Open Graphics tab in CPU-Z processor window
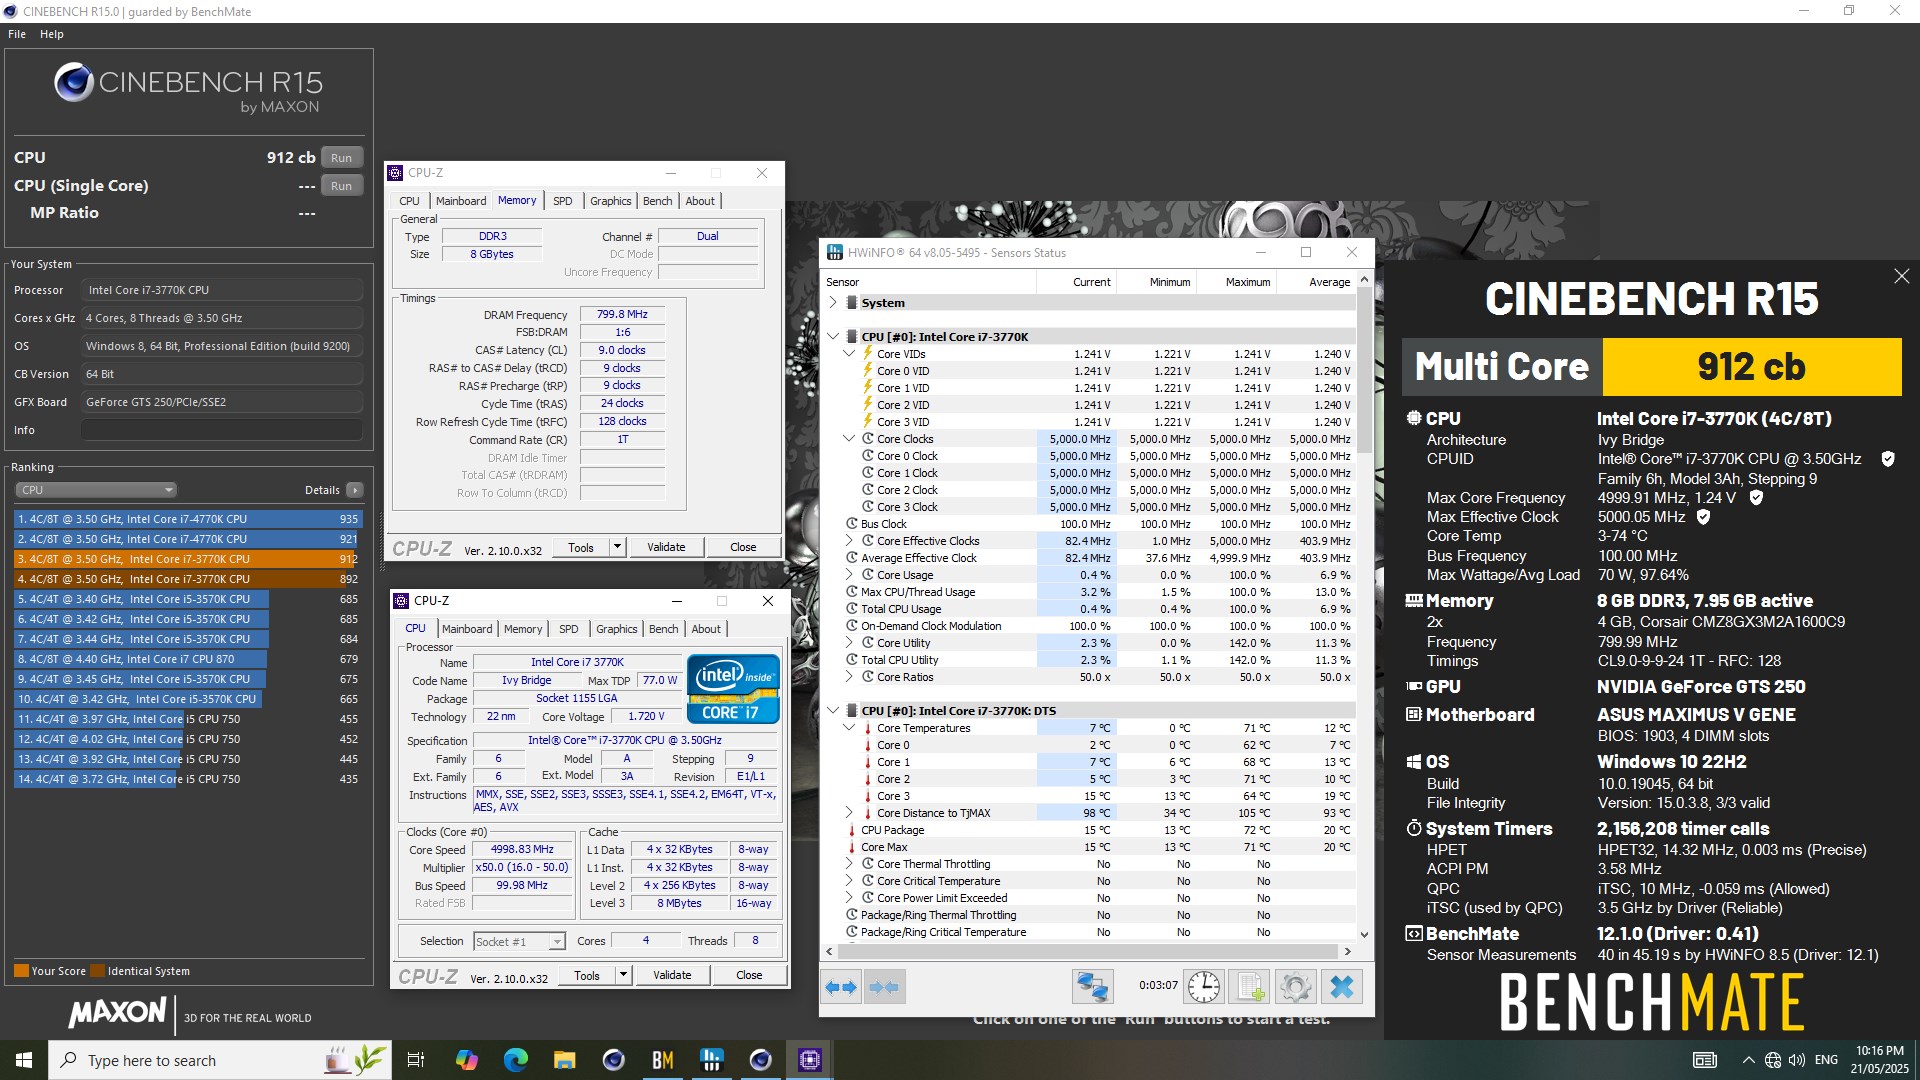 click(x=616, y=629)
